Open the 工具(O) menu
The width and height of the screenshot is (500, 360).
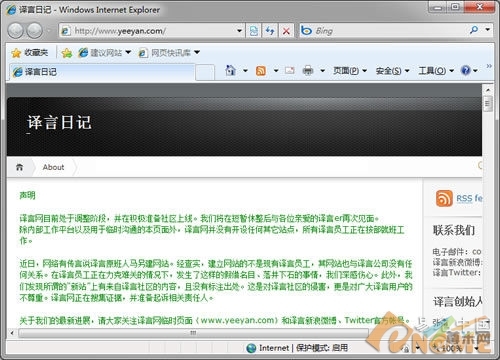(436, 71)
